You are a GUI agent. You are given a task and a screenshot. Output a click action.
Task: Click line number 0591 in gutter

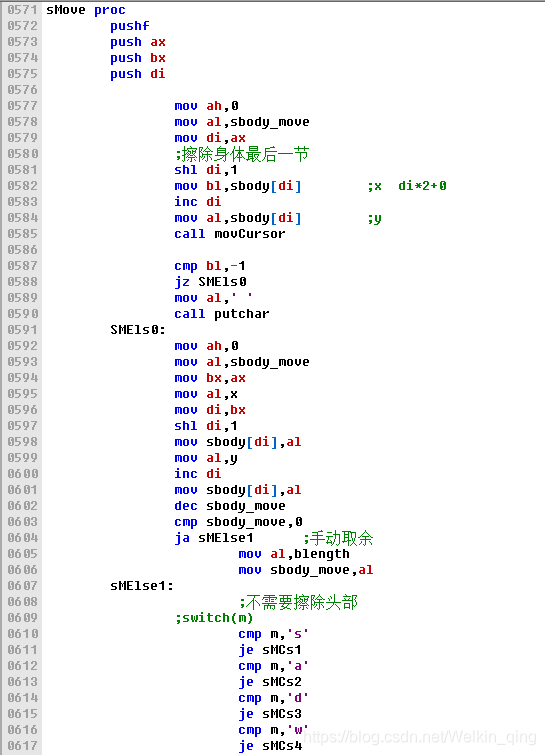coord(23,330)
